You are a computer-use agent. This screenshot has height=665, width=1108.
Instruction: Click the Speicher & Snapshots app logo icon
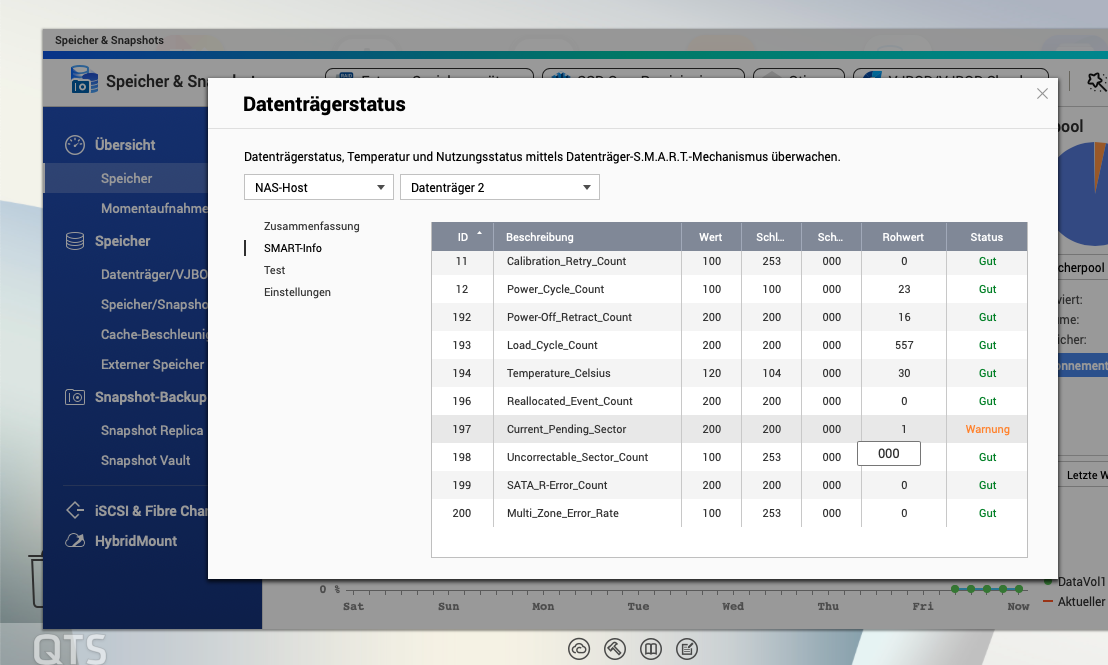[84, 80]
